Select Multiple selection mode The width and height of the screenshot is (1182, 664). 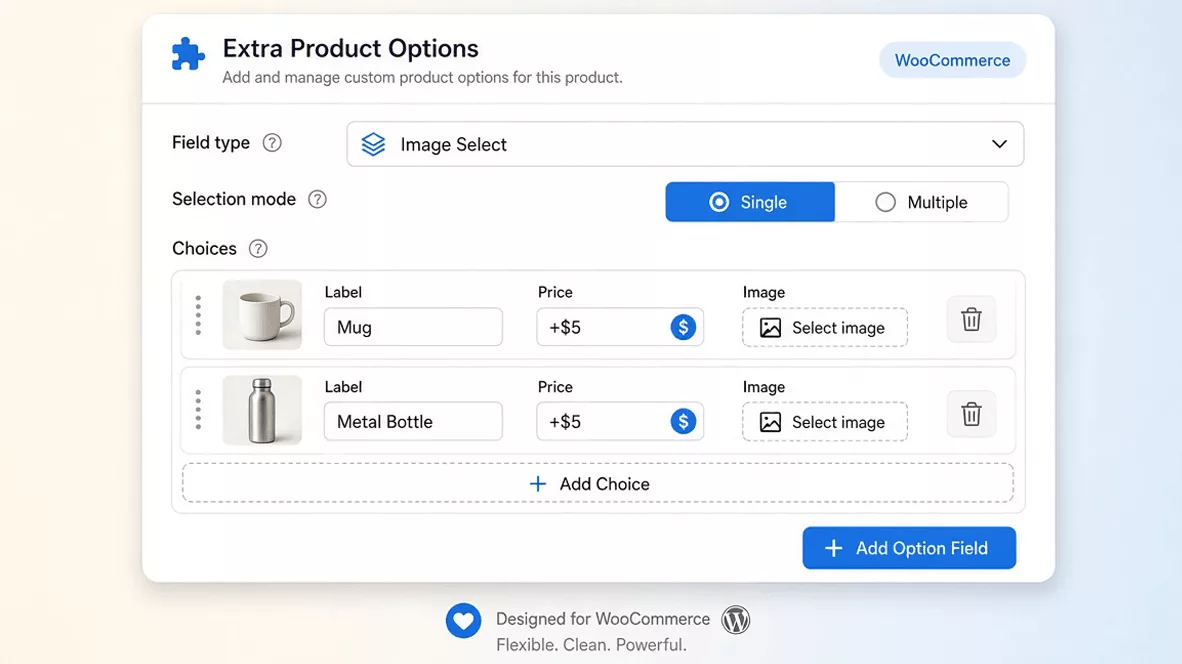(x=921, y=202)
